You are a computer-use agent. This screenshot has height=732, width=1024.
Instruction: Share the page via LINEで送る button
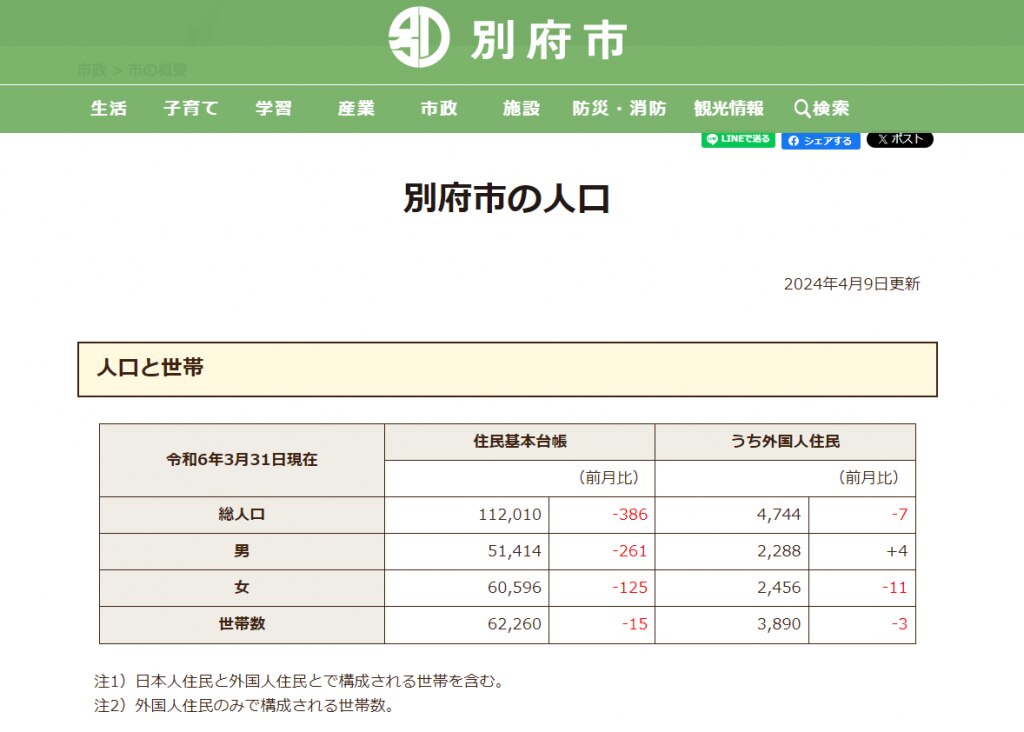coord(738,140)
